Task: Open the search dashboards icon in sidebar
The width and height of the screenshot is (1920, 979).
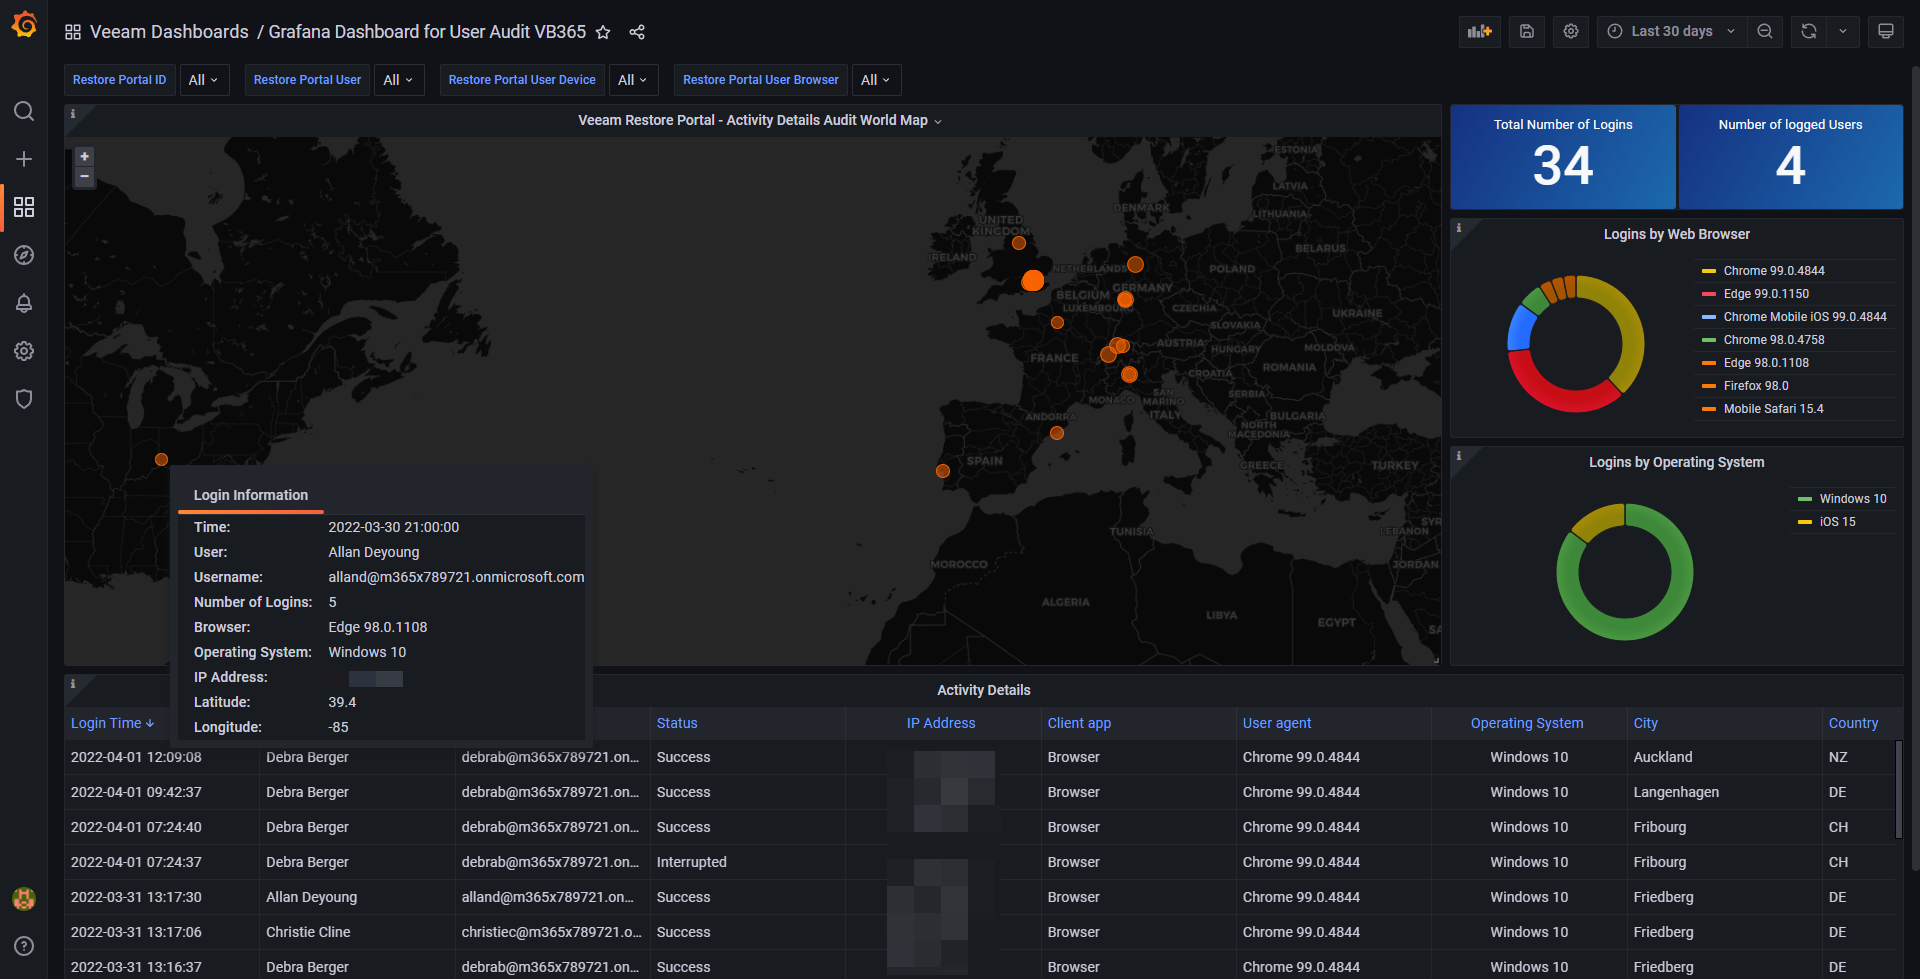Action: (24, 111)
